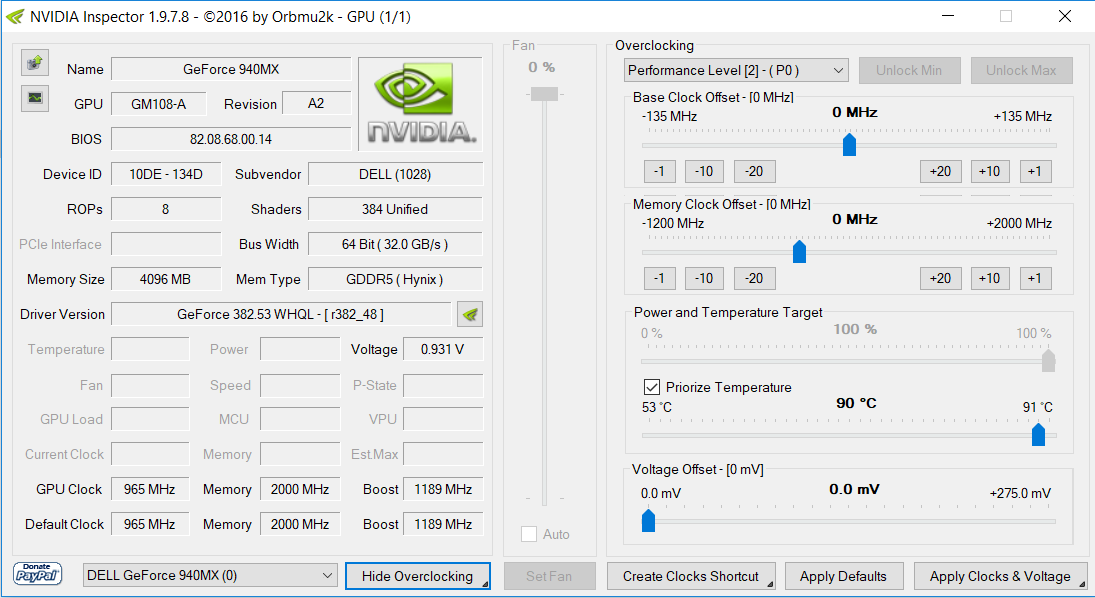Toggle Priorize Temperature checkbox

point(652,387)
